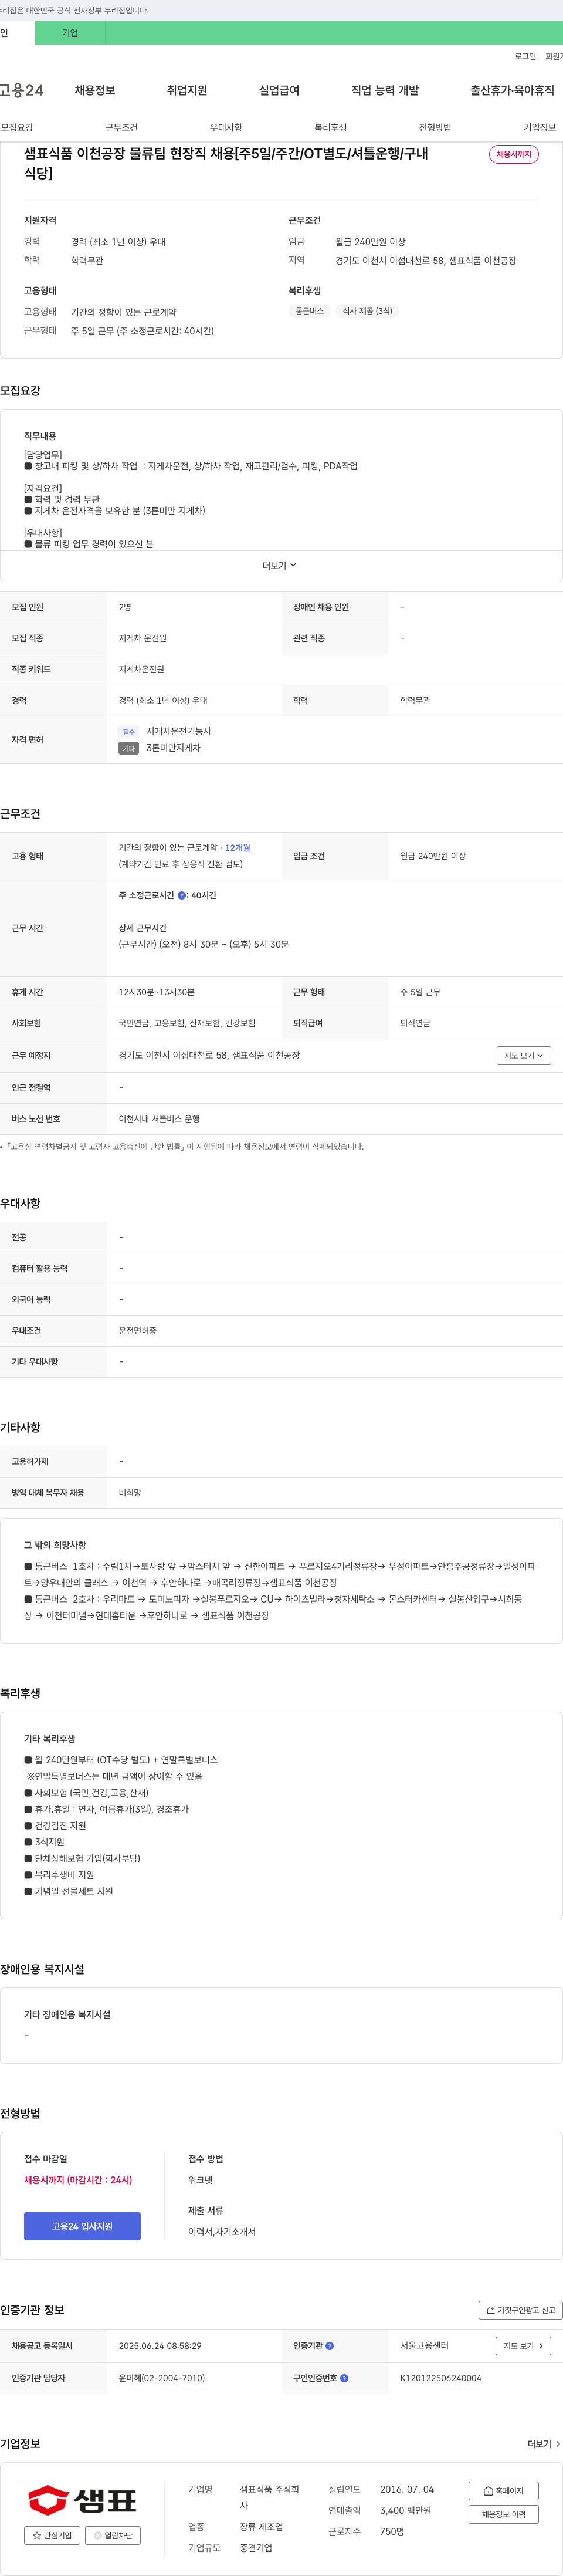Jump to the 우대사항 section tab
563x2576 pixels.
226,128
